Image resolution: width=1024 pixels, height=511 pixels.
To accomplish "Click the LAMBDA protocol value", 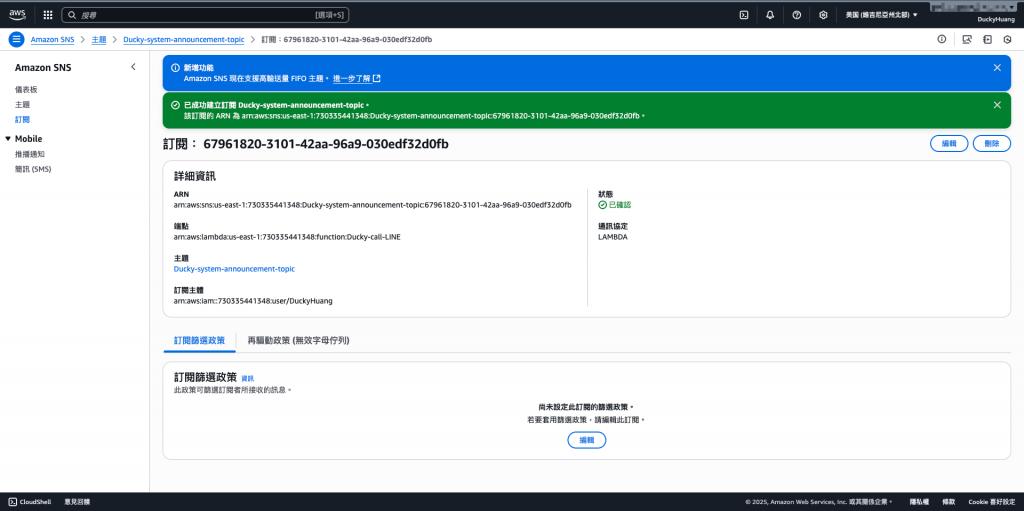I will point(613,237).
